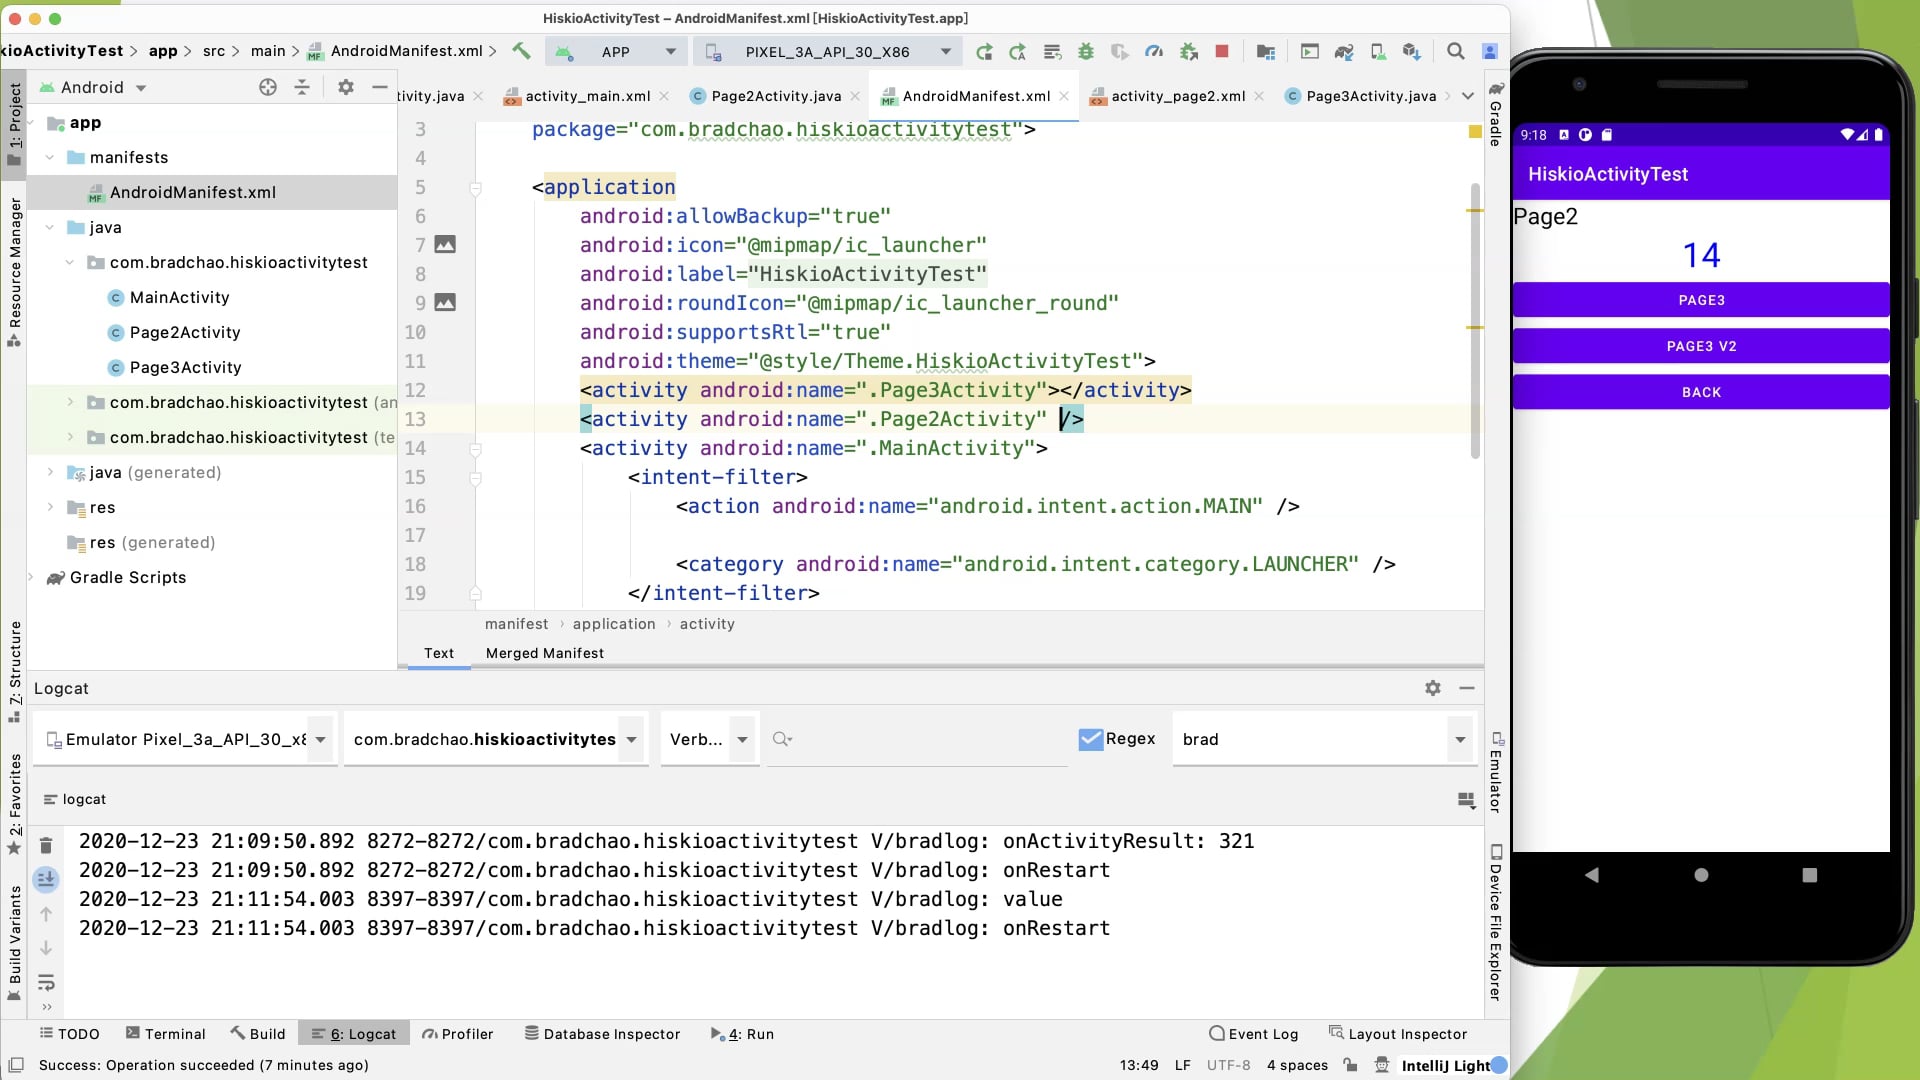Screen dimensions: 1920x1080
Task: Toggle soft-wrap in logcat sidebar
Action: (46, 982)
